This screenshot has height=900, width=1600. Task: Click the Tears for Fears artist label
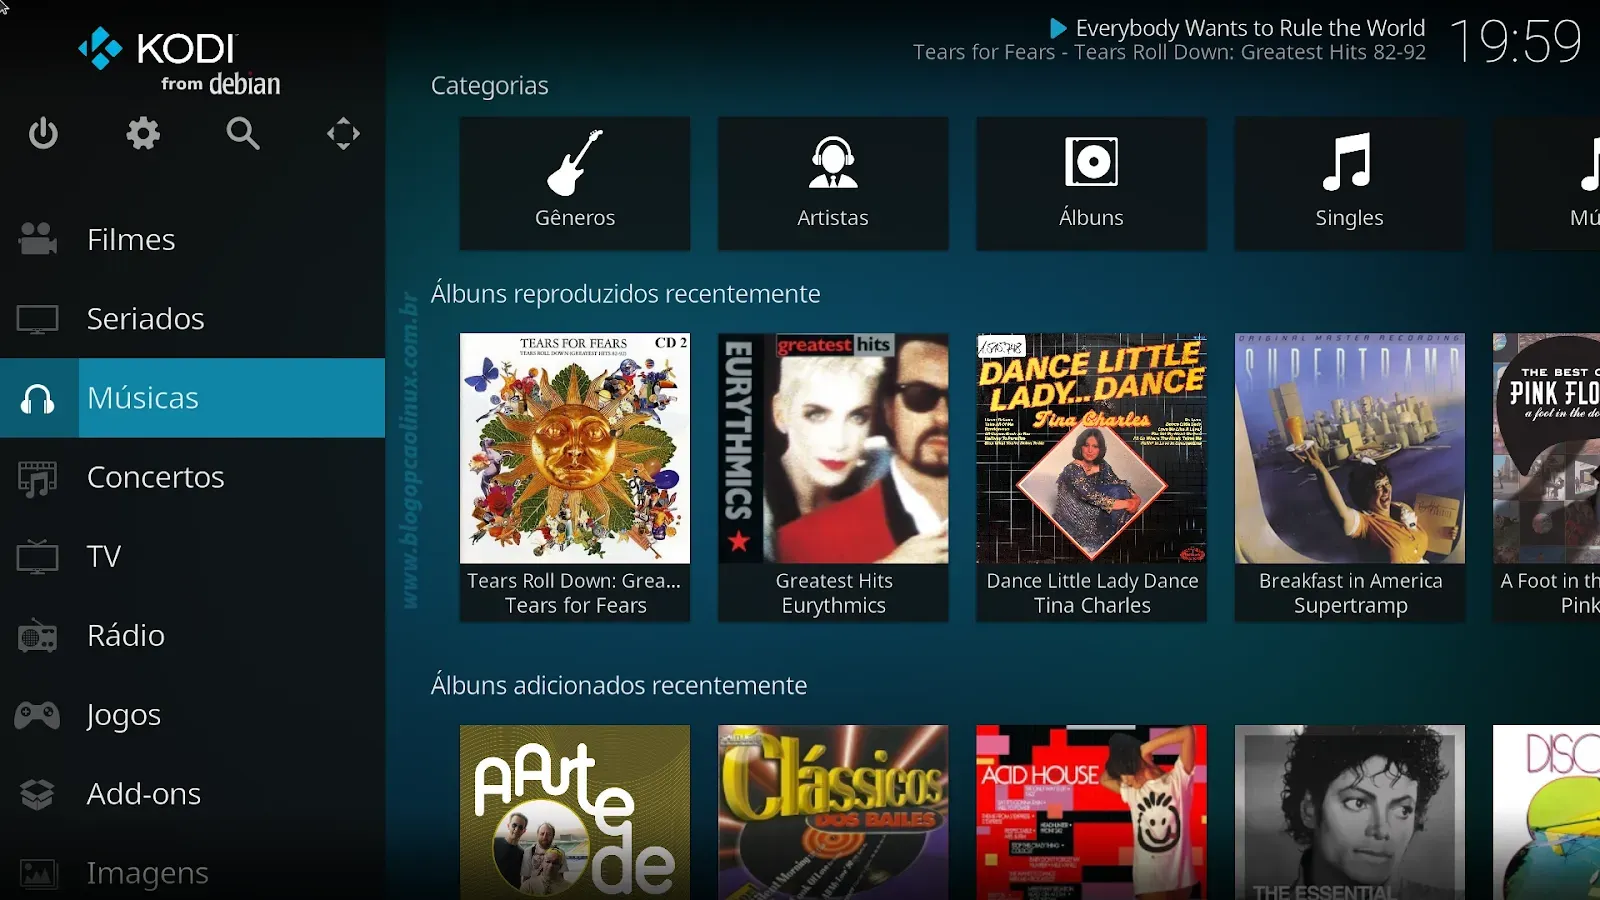pyautogui.click(x=576, y=605)
